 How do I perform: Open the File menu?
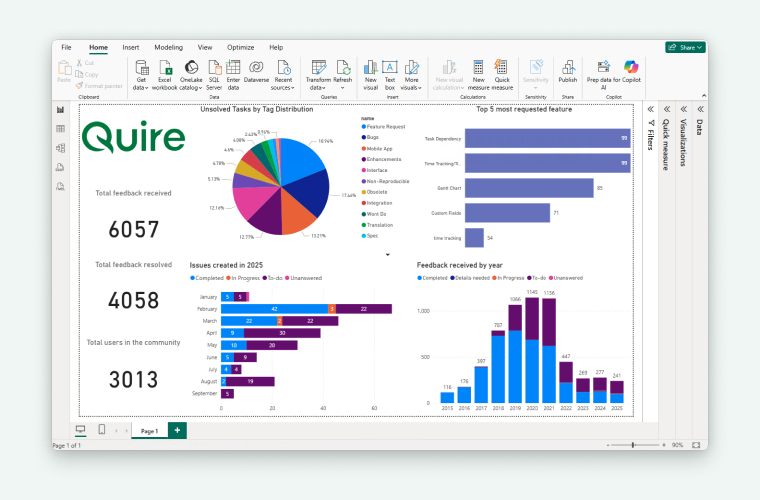pyautogui.click(x=66, y=47)
